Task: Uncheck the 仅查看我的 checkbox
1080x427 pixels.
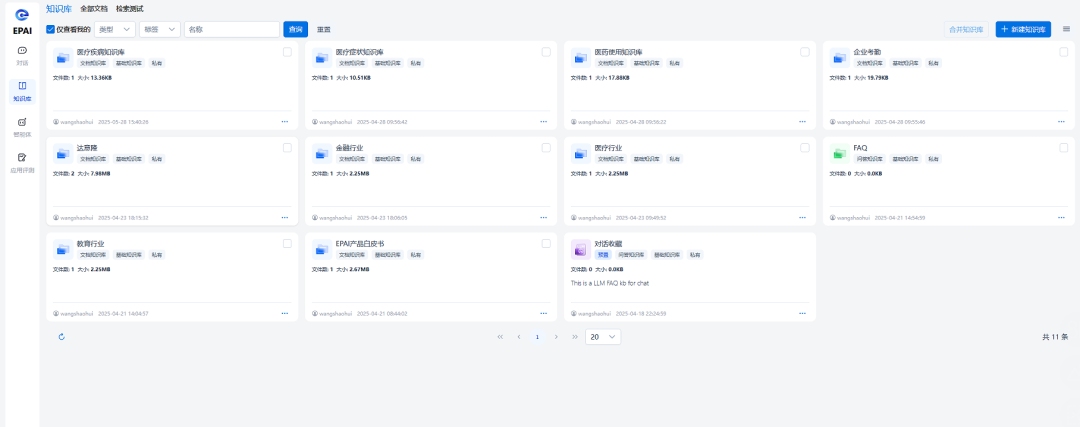Action: [x=52, y=30]
